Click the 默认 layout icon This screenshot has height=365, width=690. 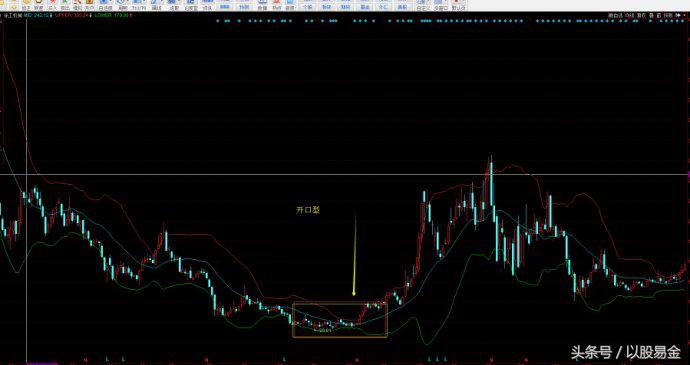[x=459, y=5]
